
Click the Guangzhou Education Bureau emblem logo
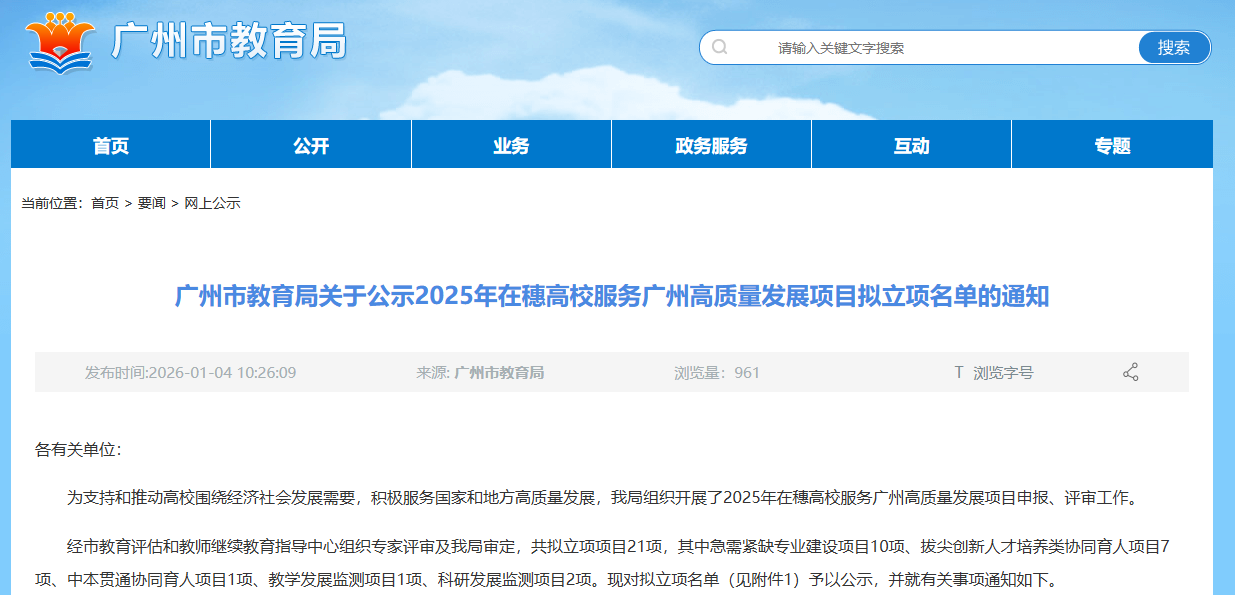point(60,41)
